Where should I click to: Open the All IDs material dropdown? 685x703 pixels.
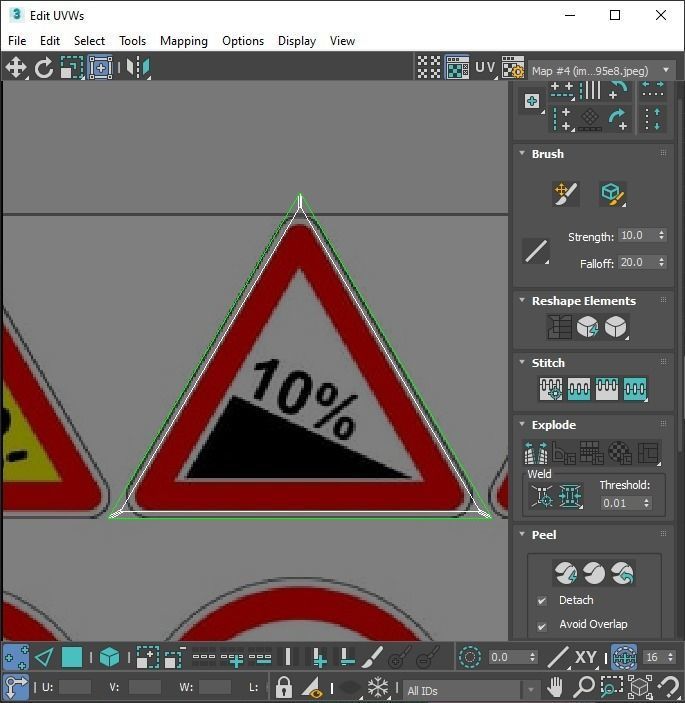coord(472,690)
